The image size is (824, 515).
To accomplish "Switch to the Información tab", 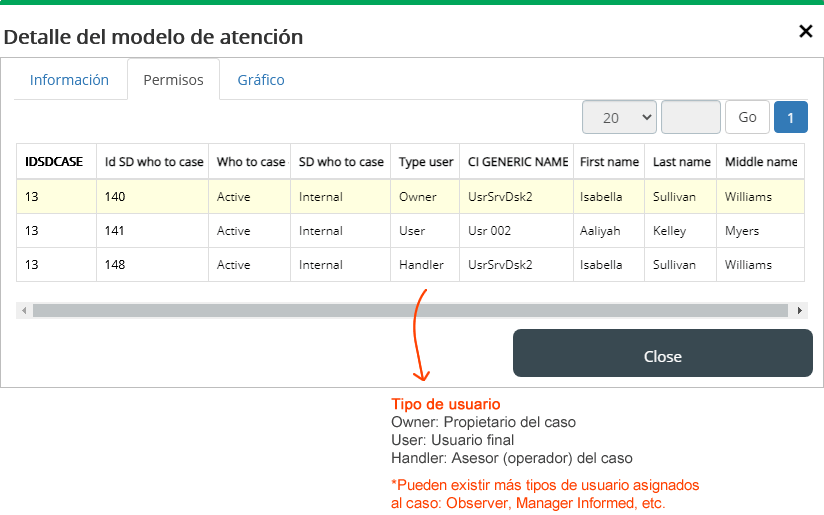I will (x=69, y=80).
